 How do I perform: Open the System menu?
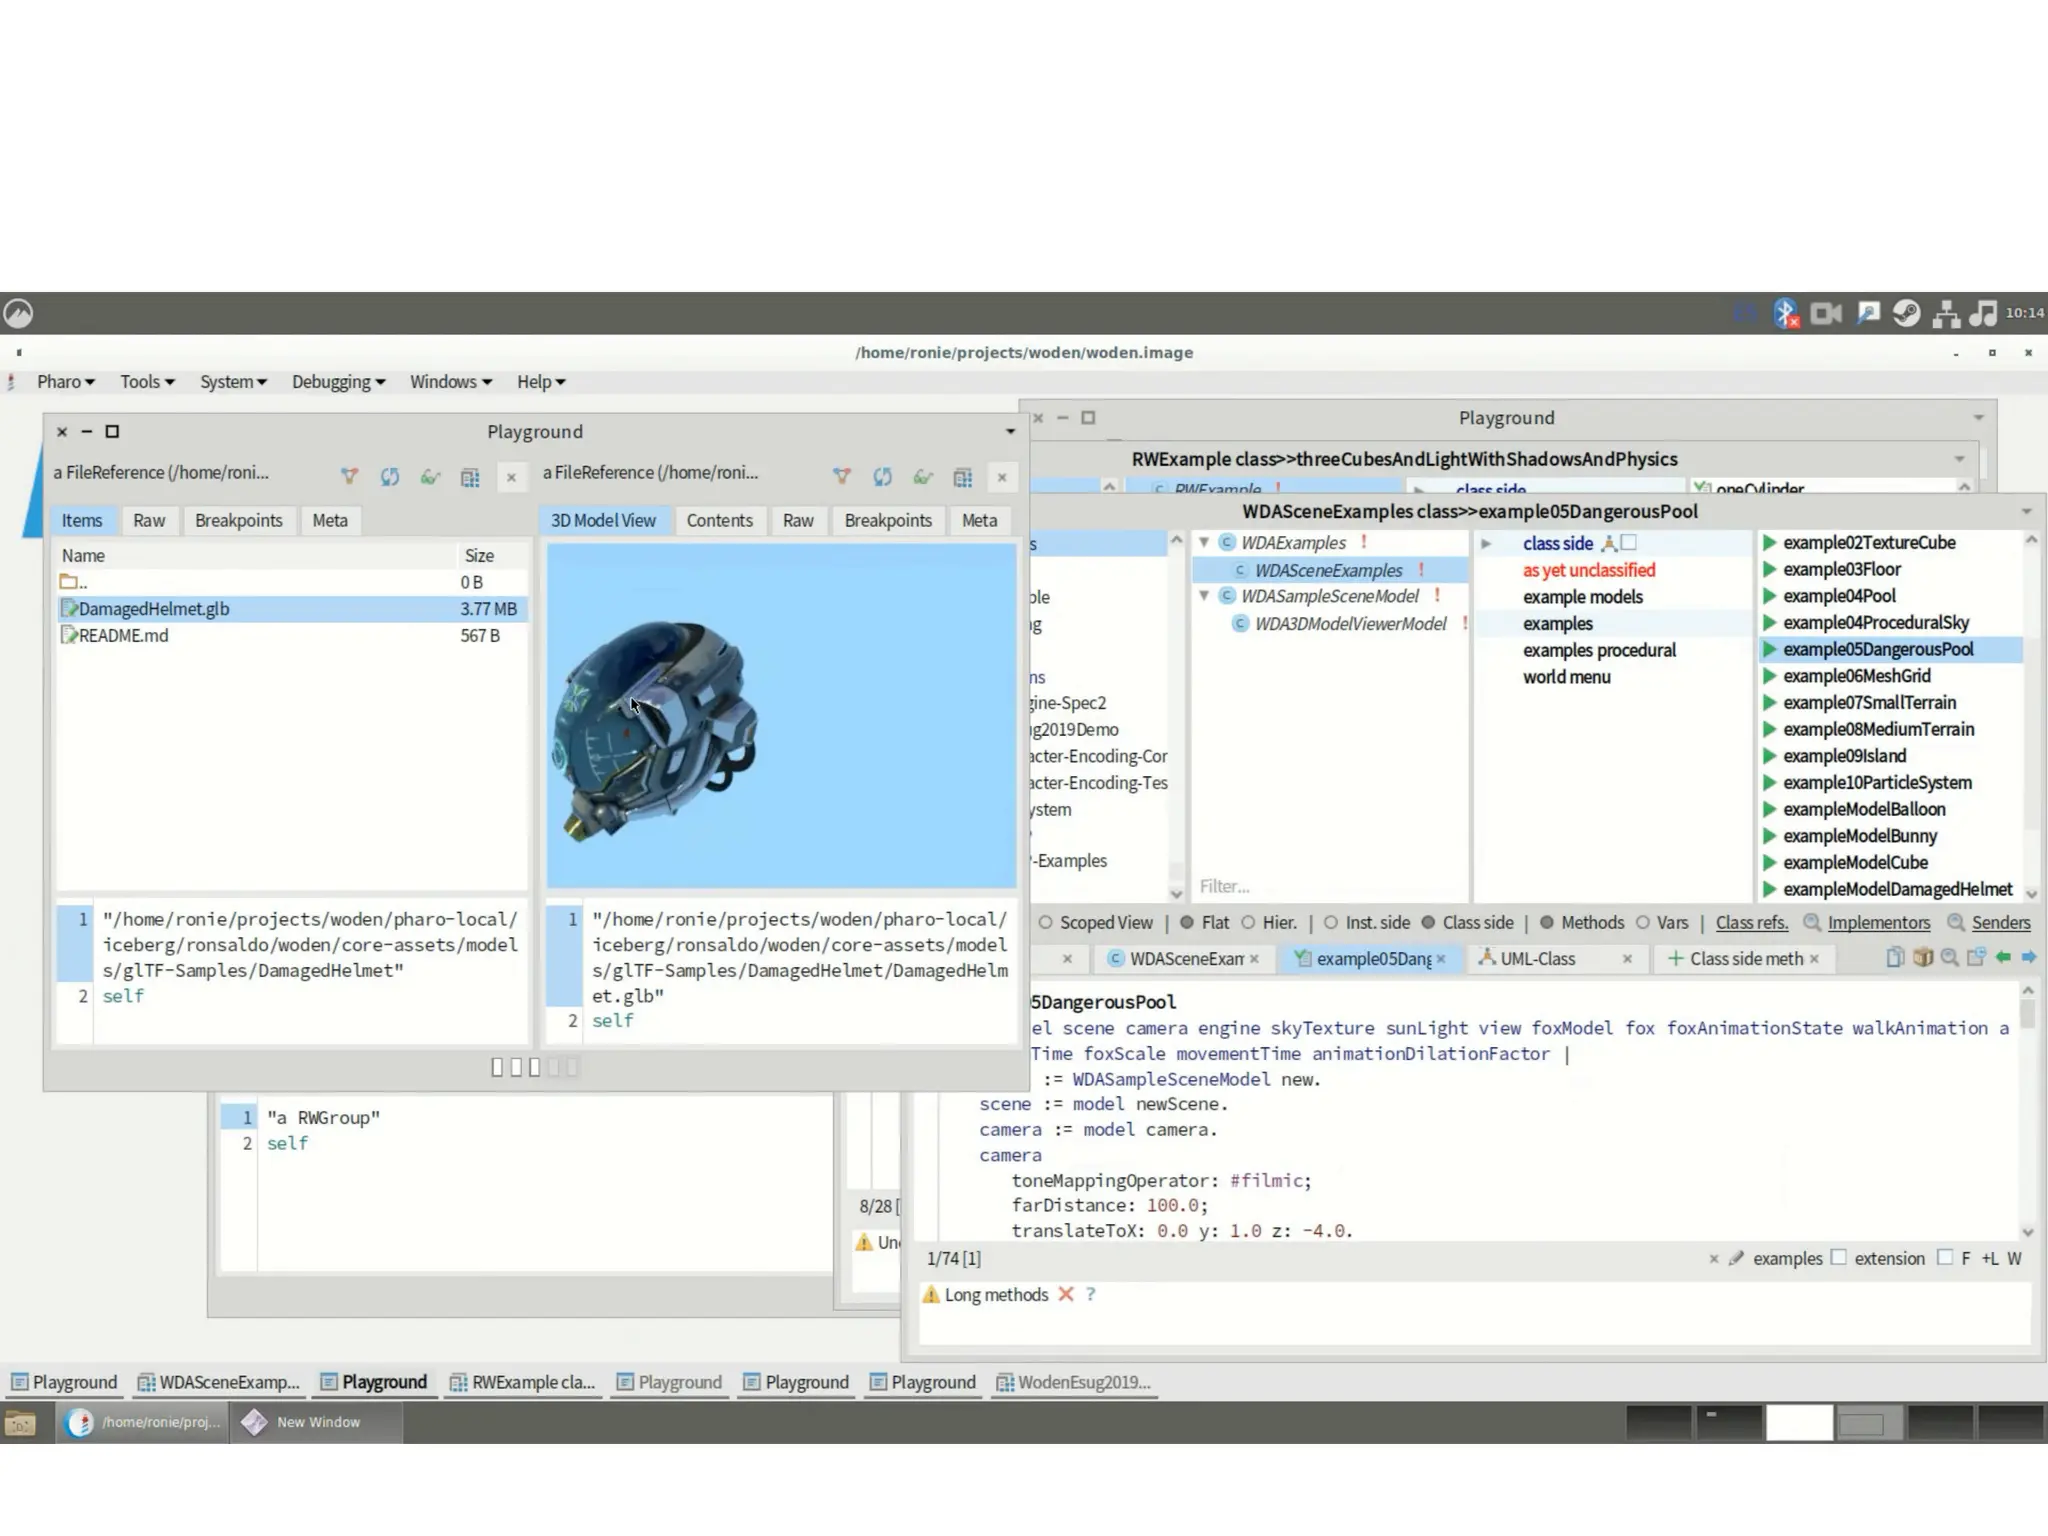coord(233,382)
